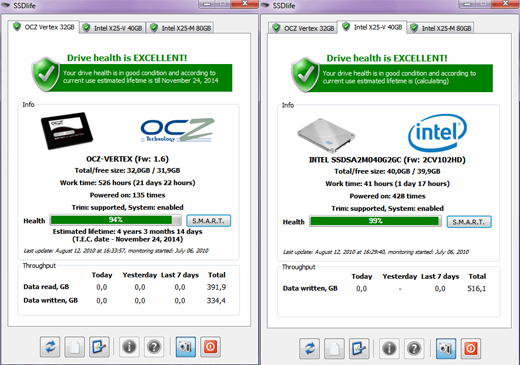Click blank page icon in left SSDlife window
The image size is (520, 365).
point(74,347)
